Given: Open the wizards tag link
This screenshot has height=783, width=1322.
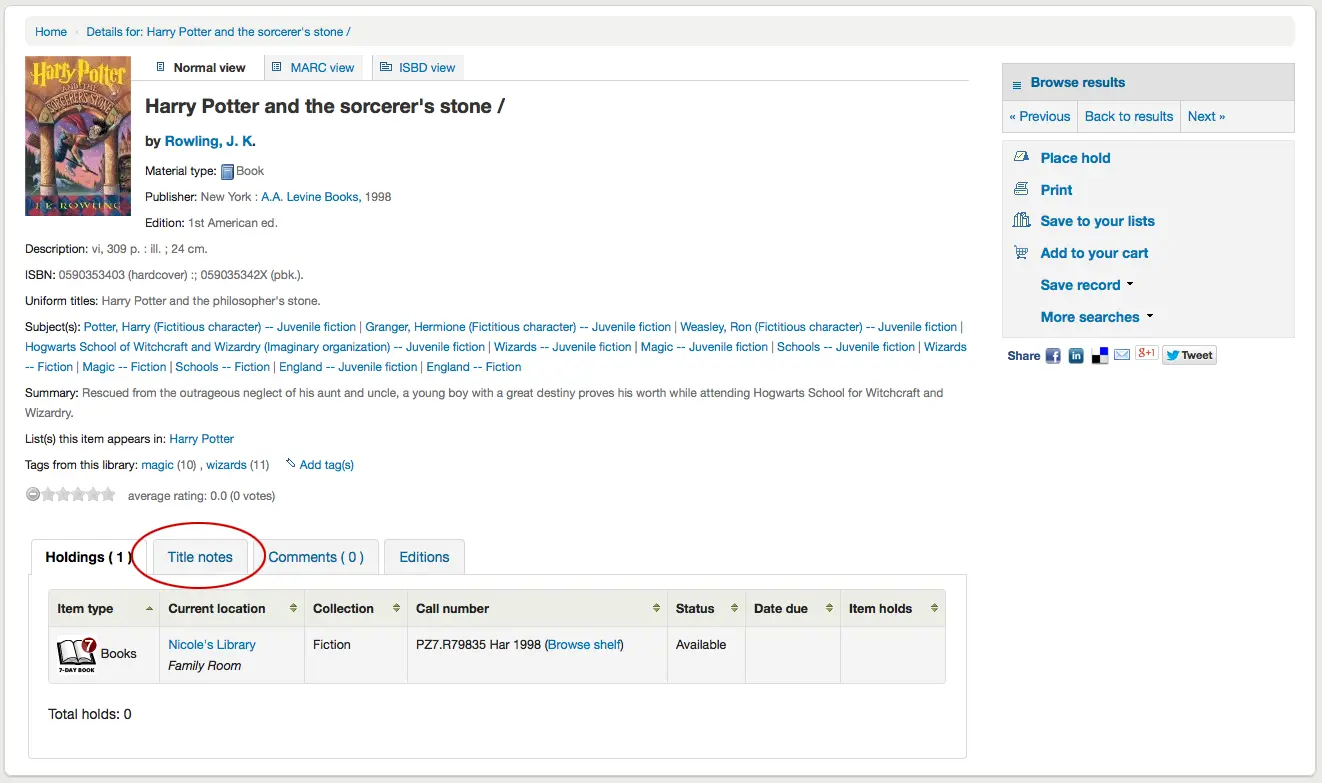Looking at the screenshot, I should [x=226, y=465].
